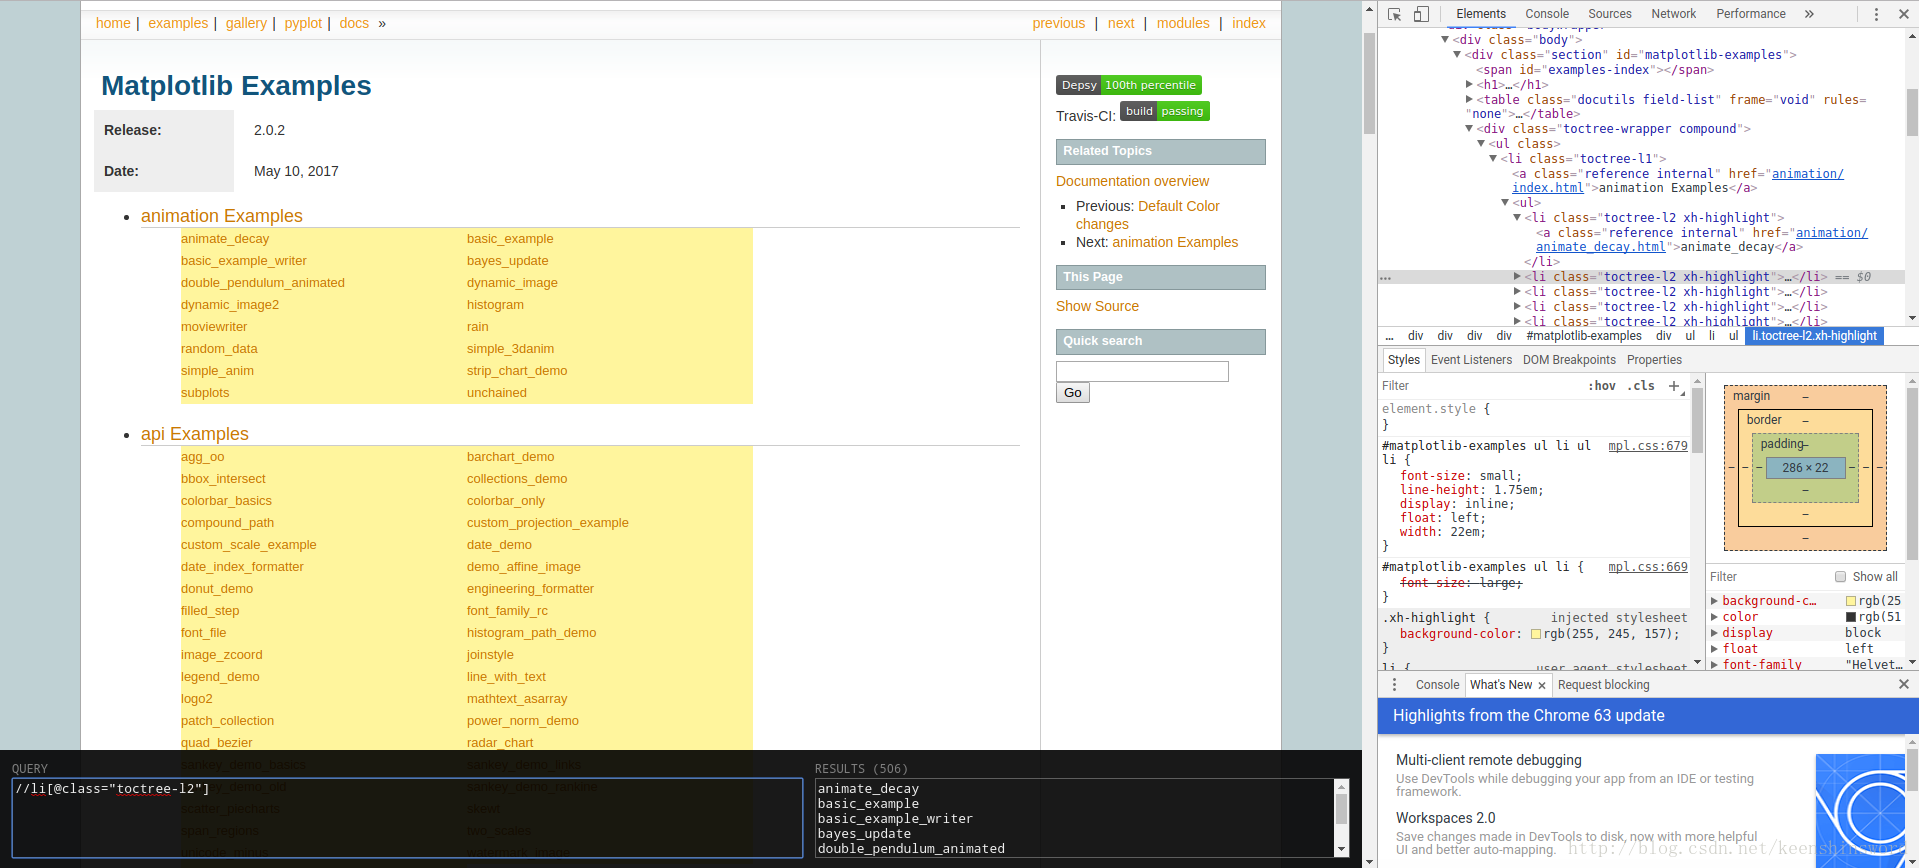1919x868 pixels.
Task: Open the double_pendulum_animated example link
Action: (263, 283)
